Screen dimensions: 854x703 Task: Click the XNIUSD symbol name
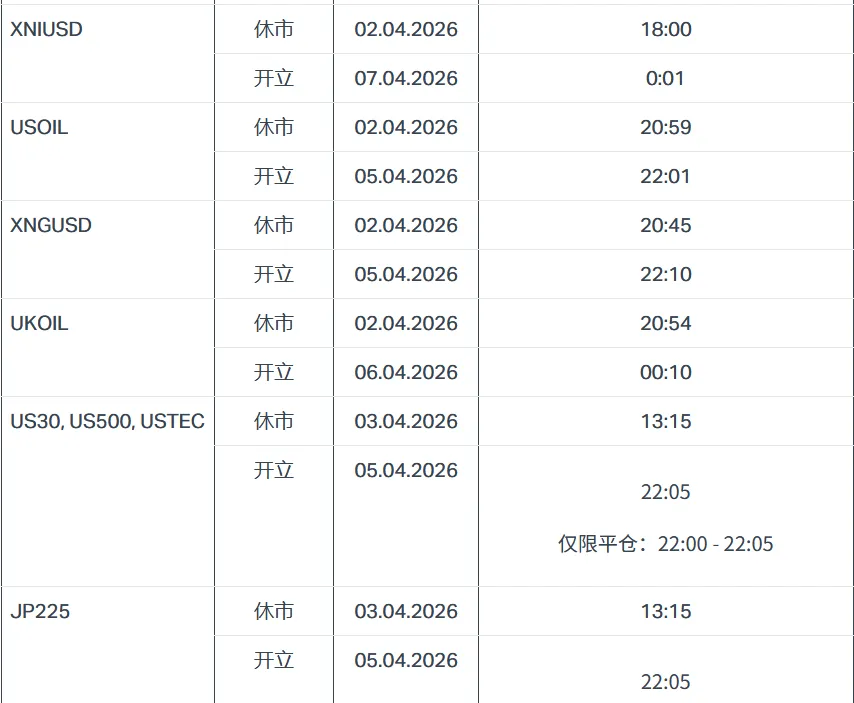(46, 29)
